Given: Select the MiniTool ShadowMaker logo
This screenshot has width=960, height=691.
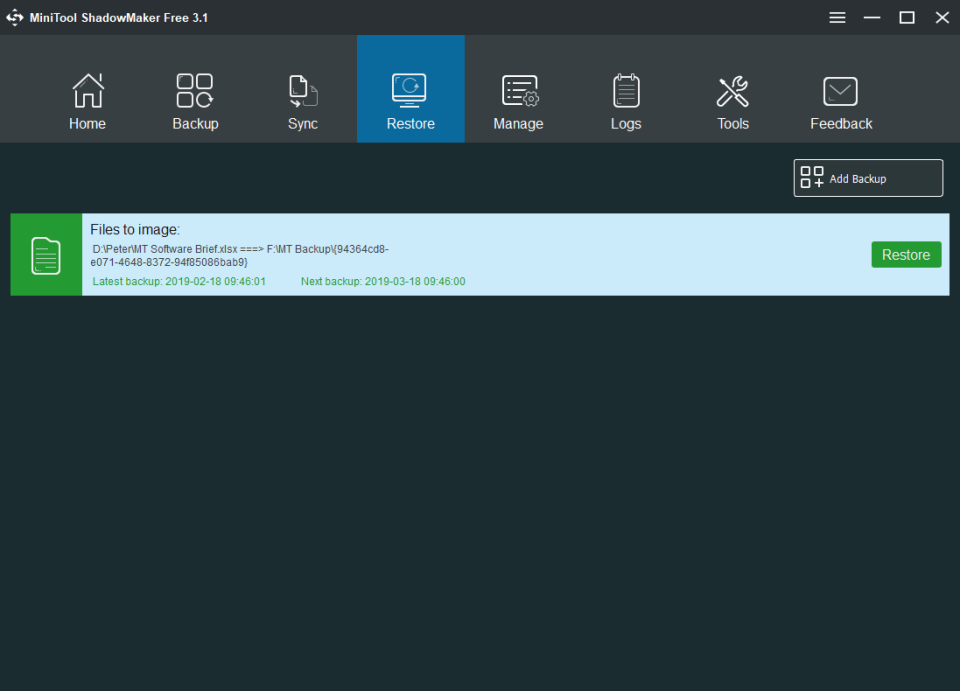Looking at the screenshot, I should click(15, 17).
